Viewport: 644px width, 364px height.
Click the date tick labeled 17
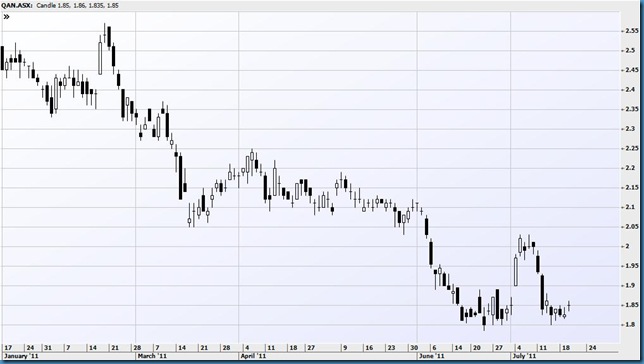tap(8, 348)
